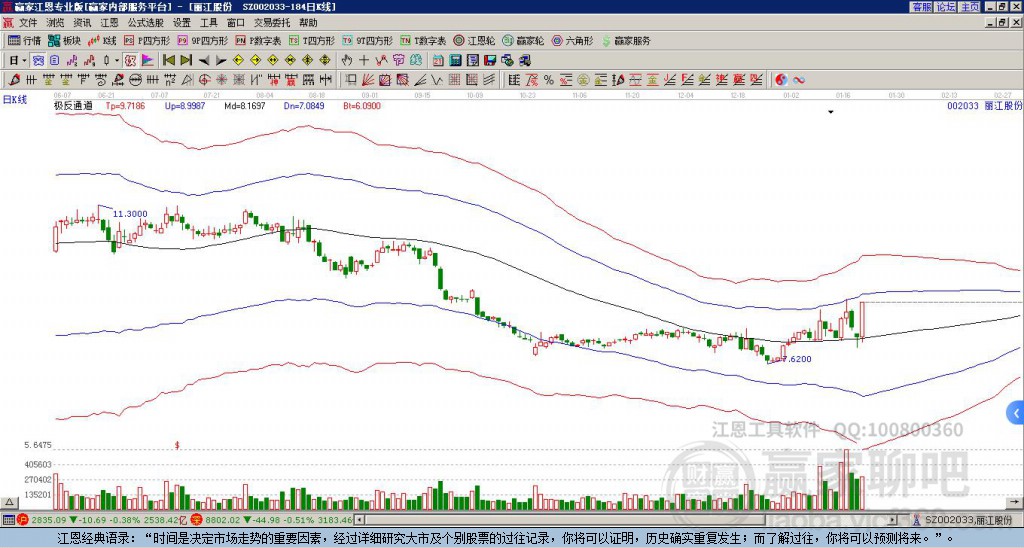Click the 日K线 label
This screenshot has width=1024, height=548.
[x=15, y=99]
